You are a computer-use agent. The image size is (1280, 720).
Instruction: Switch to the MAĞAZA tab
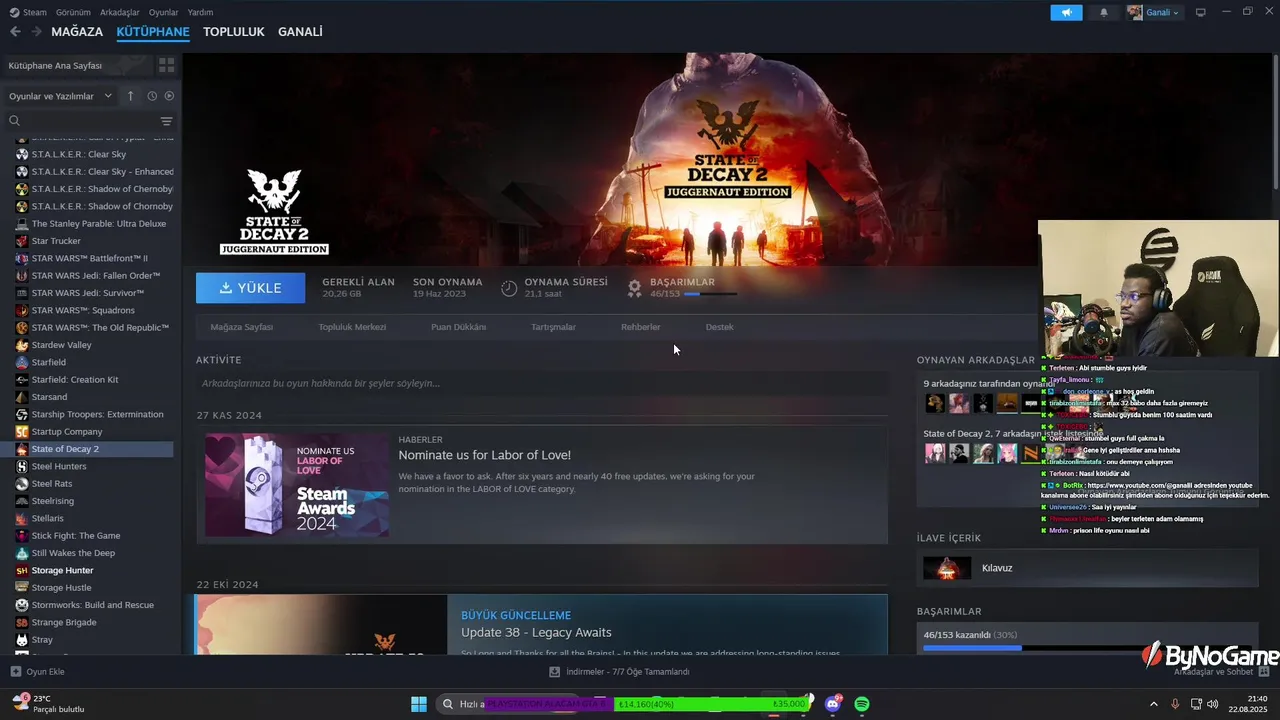77,32
